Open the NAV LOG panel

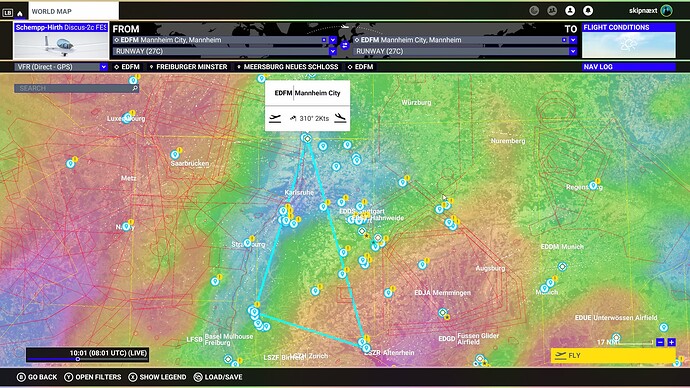[x=628, y=67]
